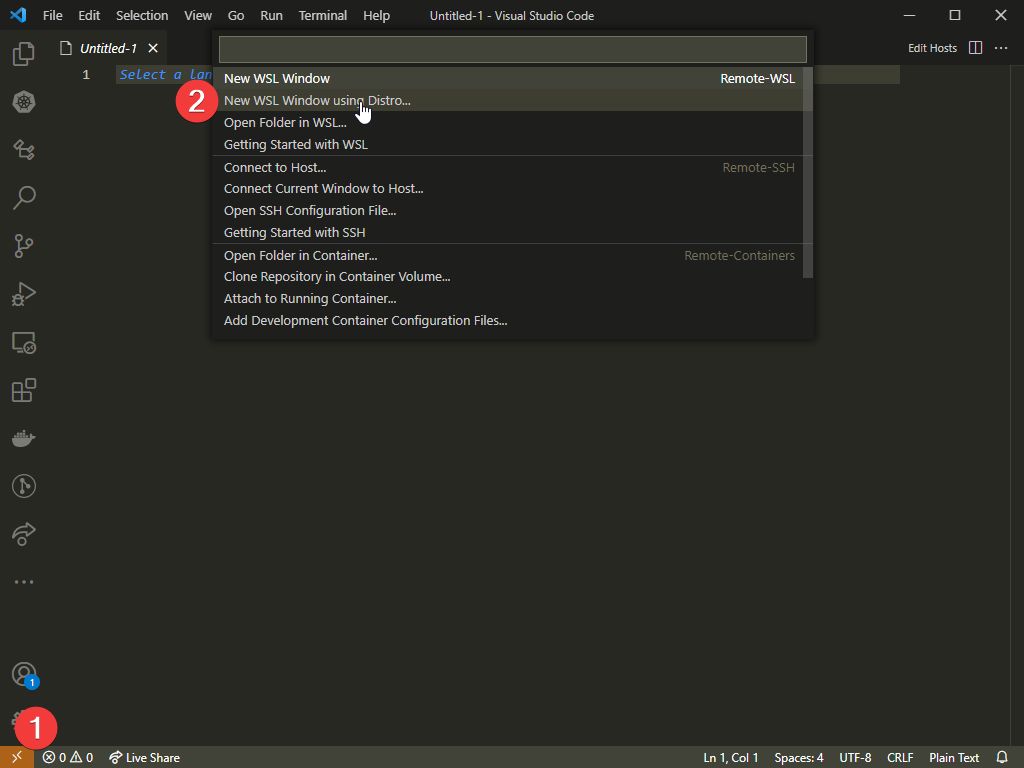The image size is (1024, 768).
Task: Open the View menu
Action: pos(197,16)
